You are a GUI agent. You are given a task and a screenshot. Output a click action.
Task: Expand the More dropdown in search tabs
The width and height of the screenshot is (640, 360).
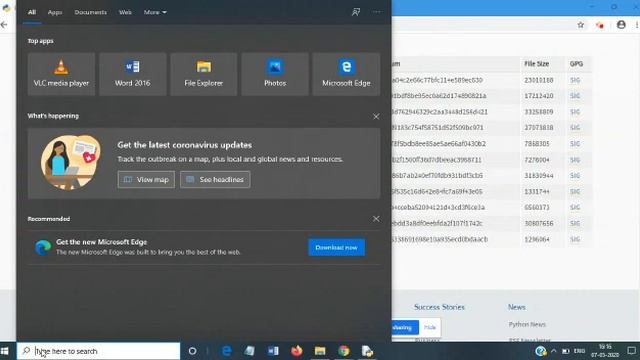(x=155, y=12)
